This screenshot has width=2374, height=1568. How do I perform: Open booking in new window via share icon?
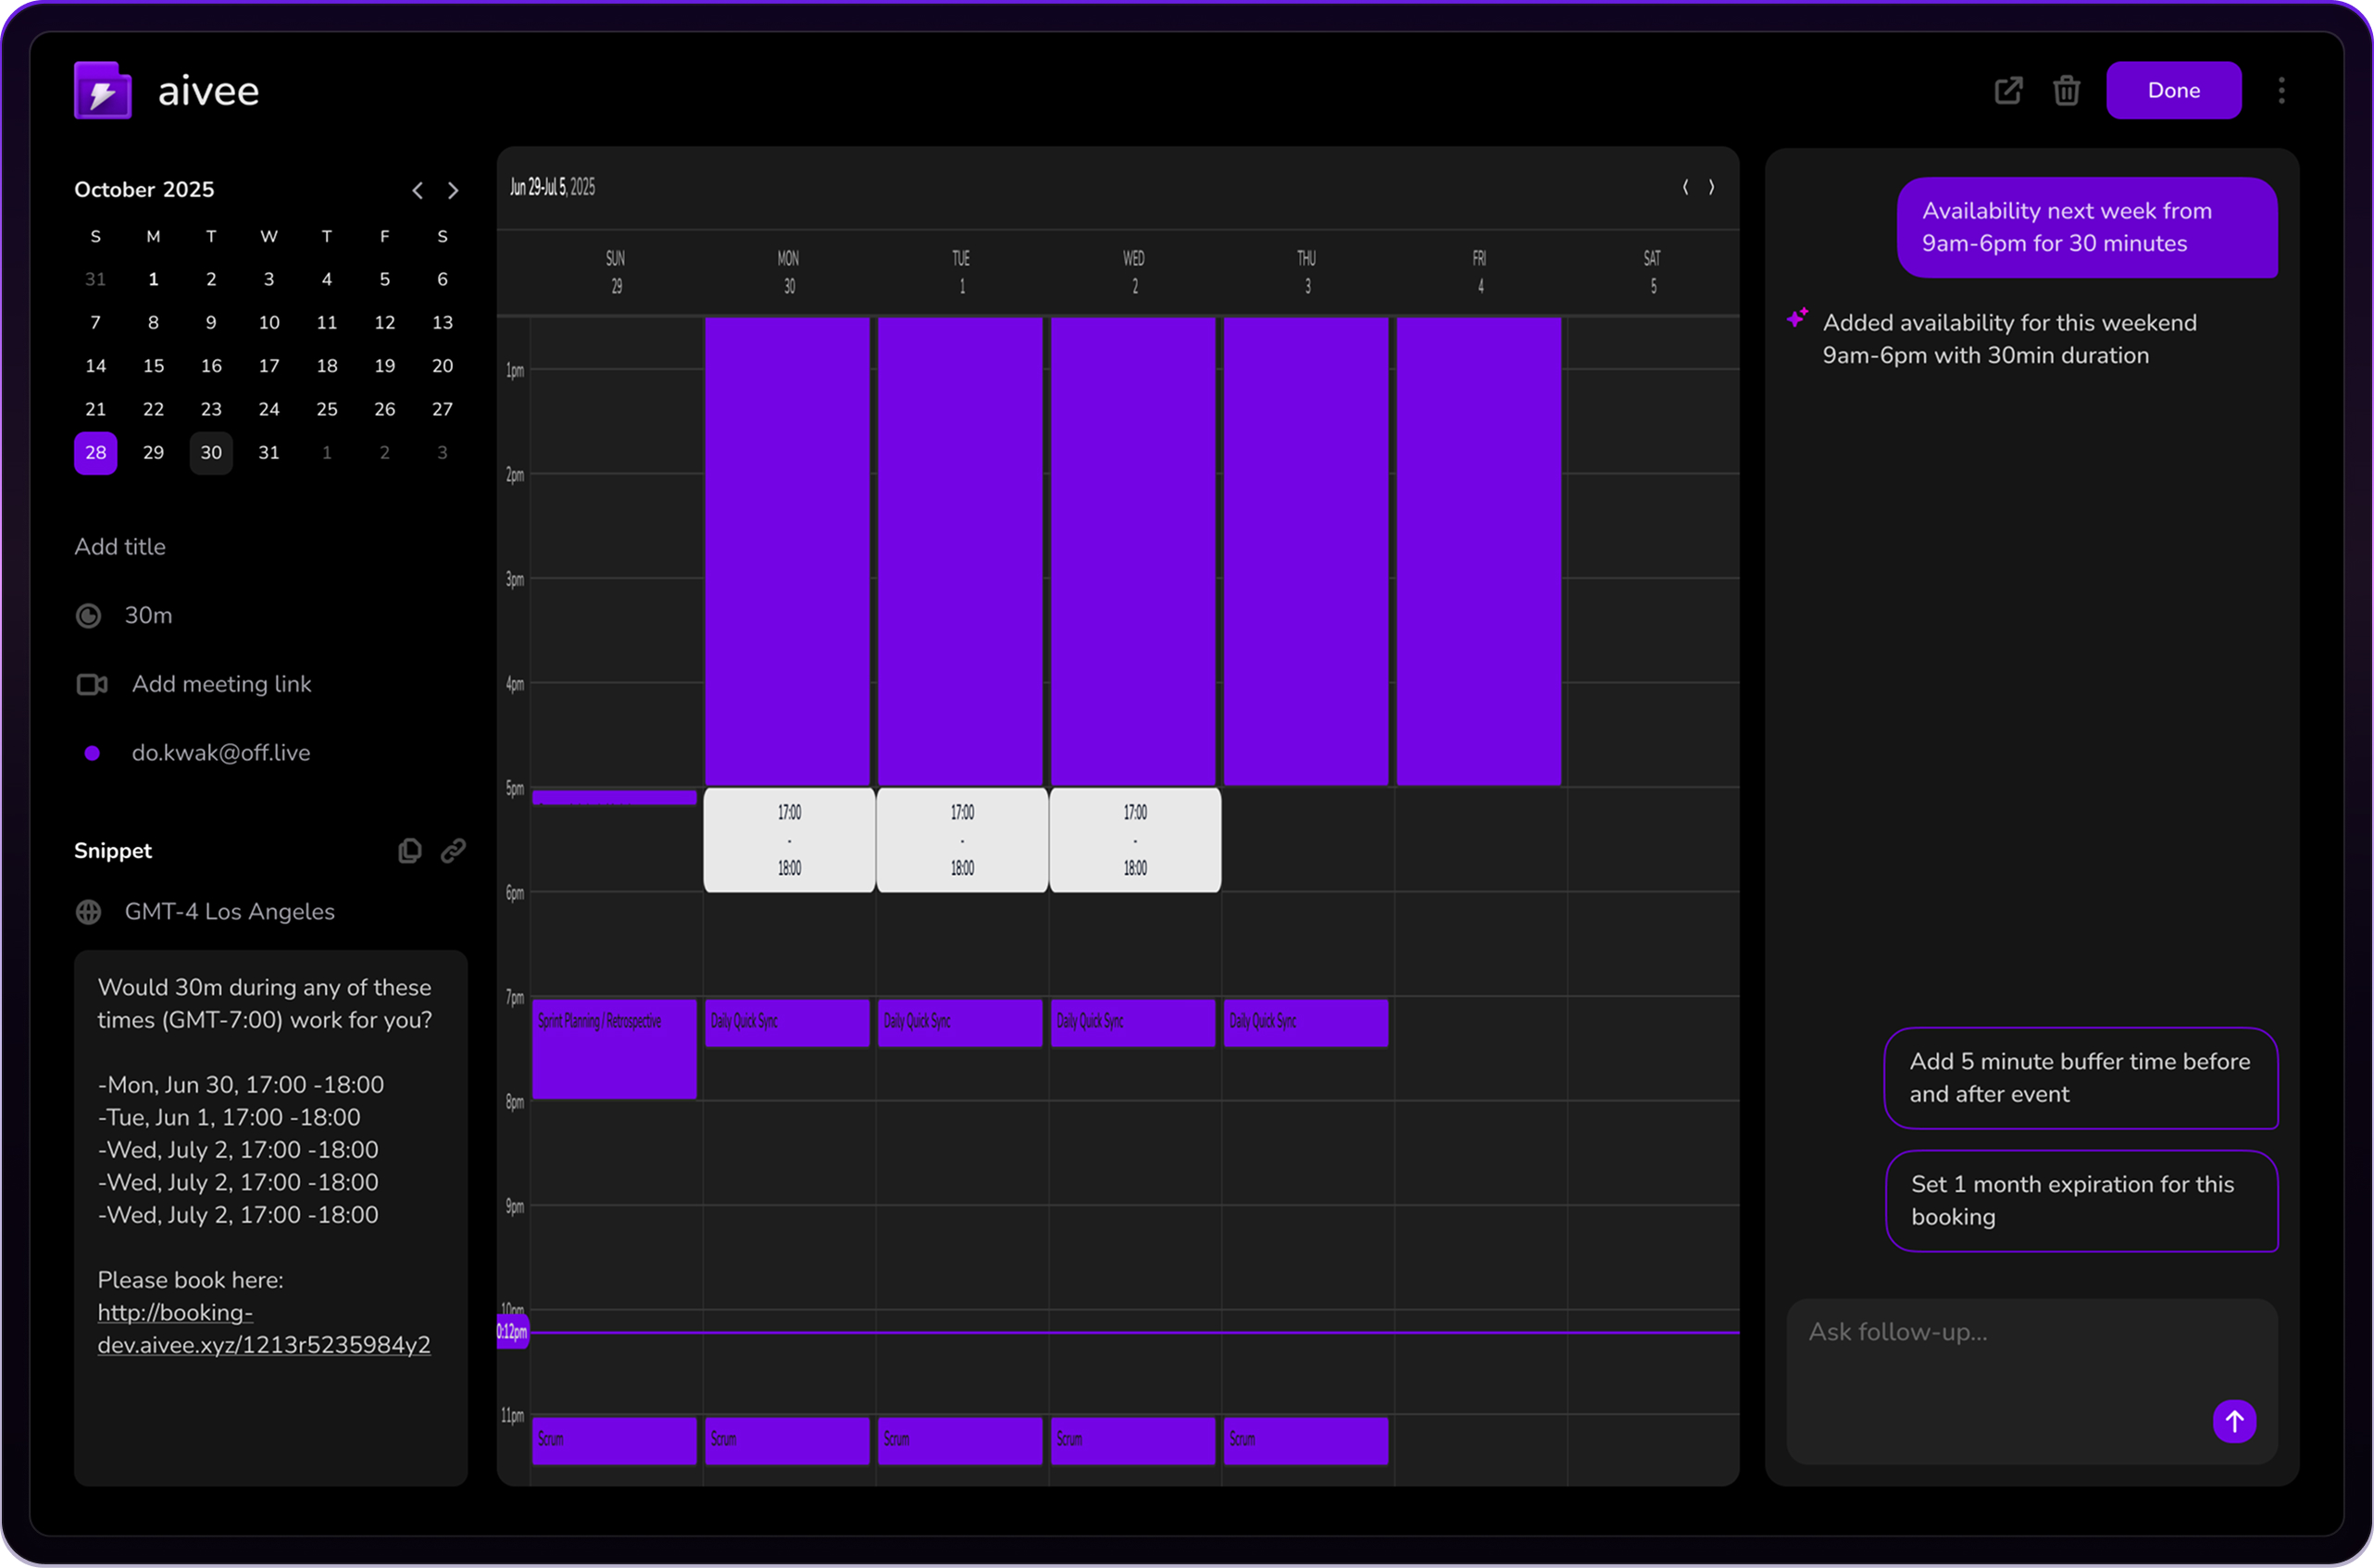(x=2010, y=90)
